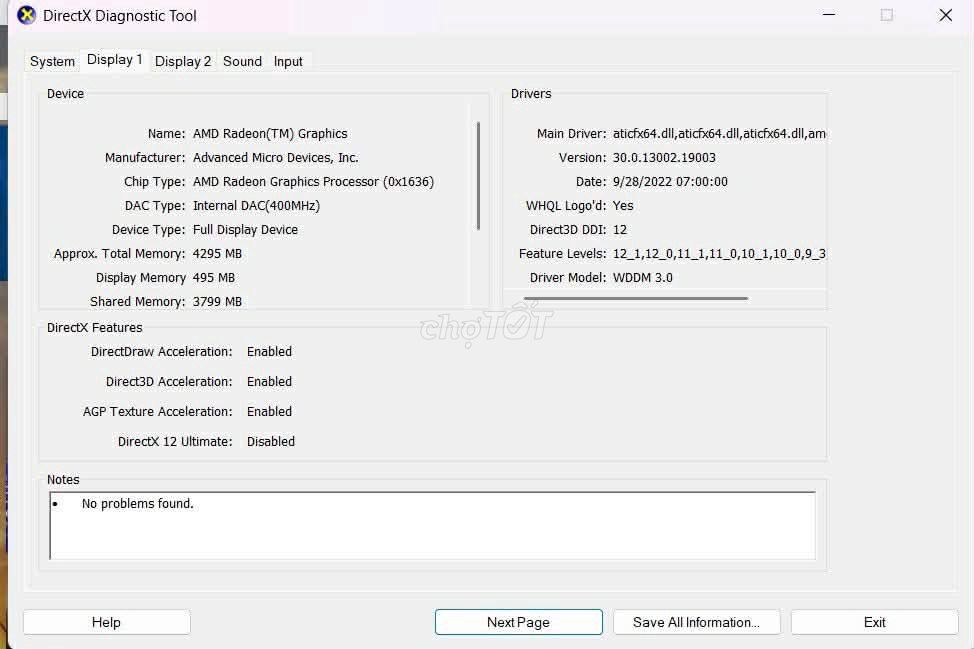Click the No problems found note
The image size is (974, 649).
[137, 503]
